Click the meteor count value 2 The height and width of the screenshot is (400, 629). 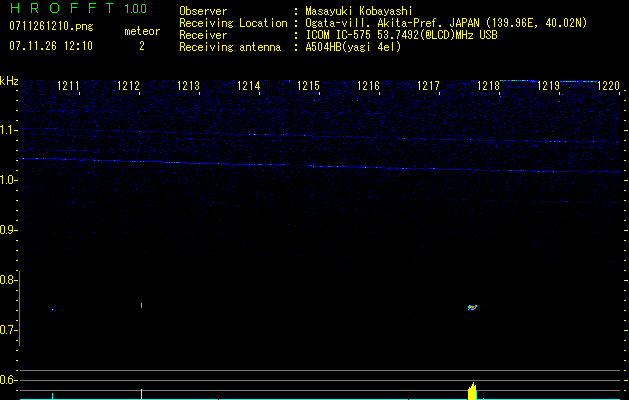tap(142, 46)
